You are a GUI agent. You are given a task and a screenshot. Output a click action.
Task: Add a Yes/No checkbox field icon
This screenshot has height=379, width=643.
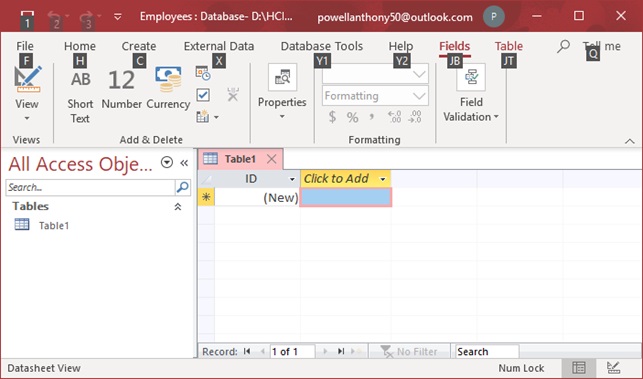point(203,95)
